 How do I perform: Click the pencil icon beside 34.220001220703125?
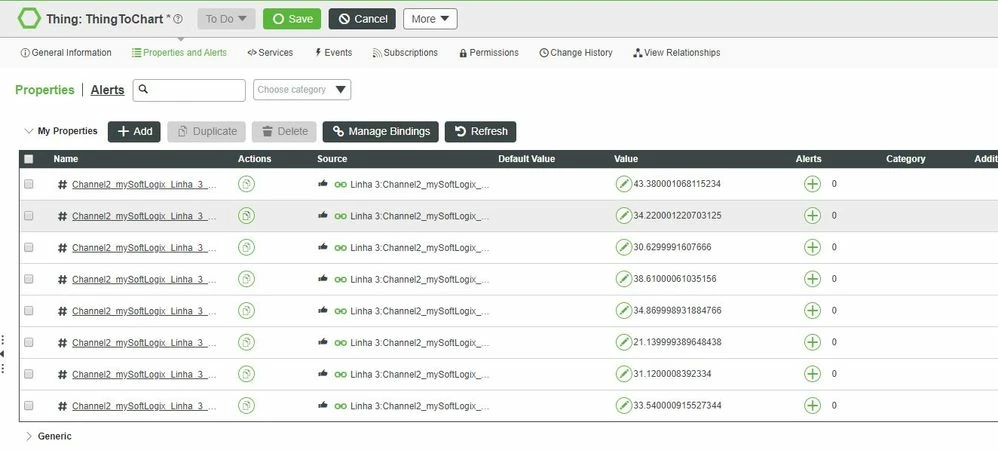(x=623, y=216)
